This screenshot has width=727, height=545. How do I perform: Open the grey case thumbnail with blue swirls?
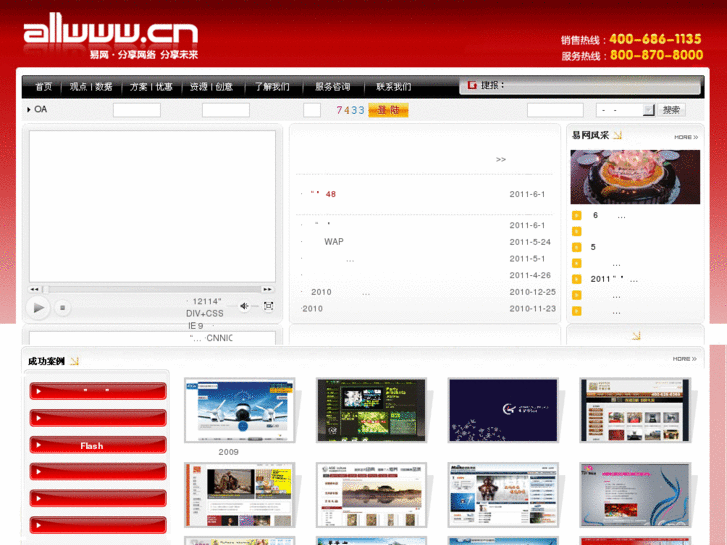(635, 495)
